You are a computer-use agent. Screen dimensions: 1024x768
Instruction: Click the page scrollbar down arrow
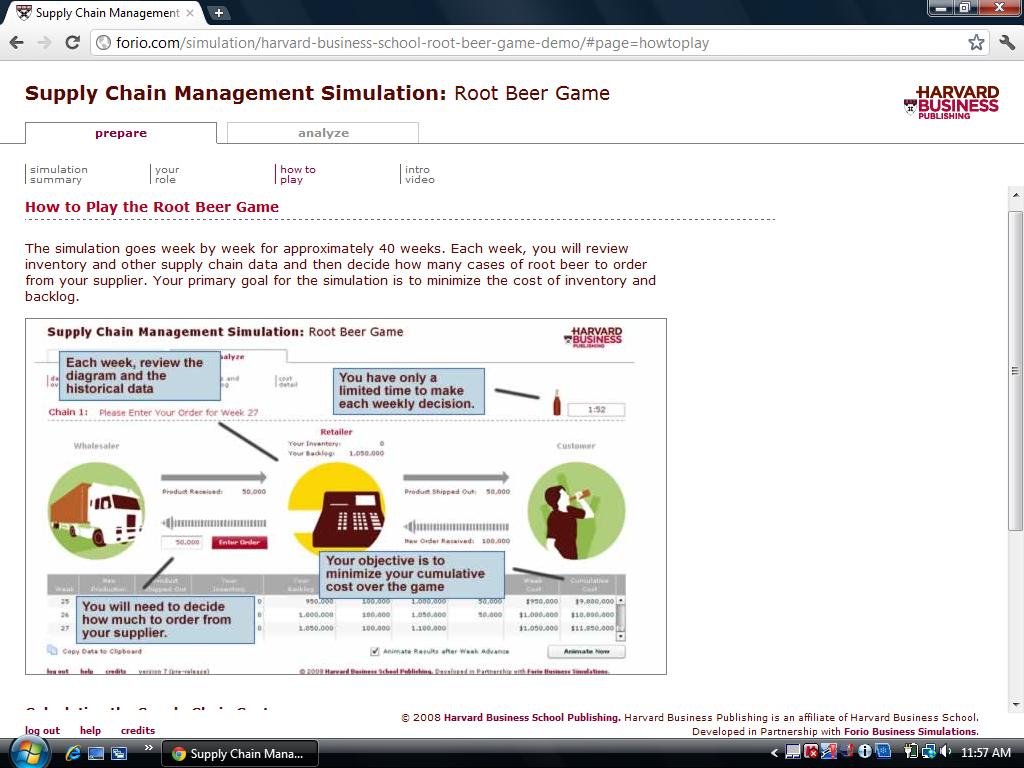click(1016, 705)
